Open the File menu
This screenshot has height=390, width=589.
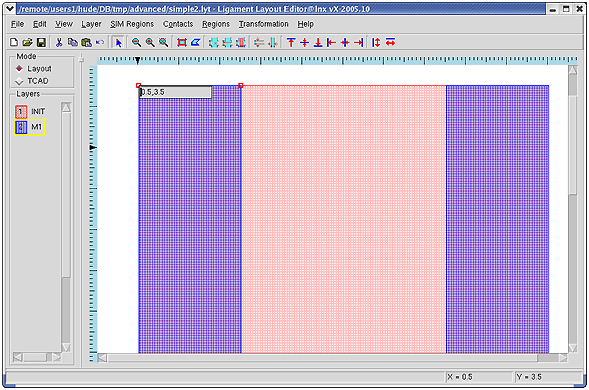click(x=17, y=24)
